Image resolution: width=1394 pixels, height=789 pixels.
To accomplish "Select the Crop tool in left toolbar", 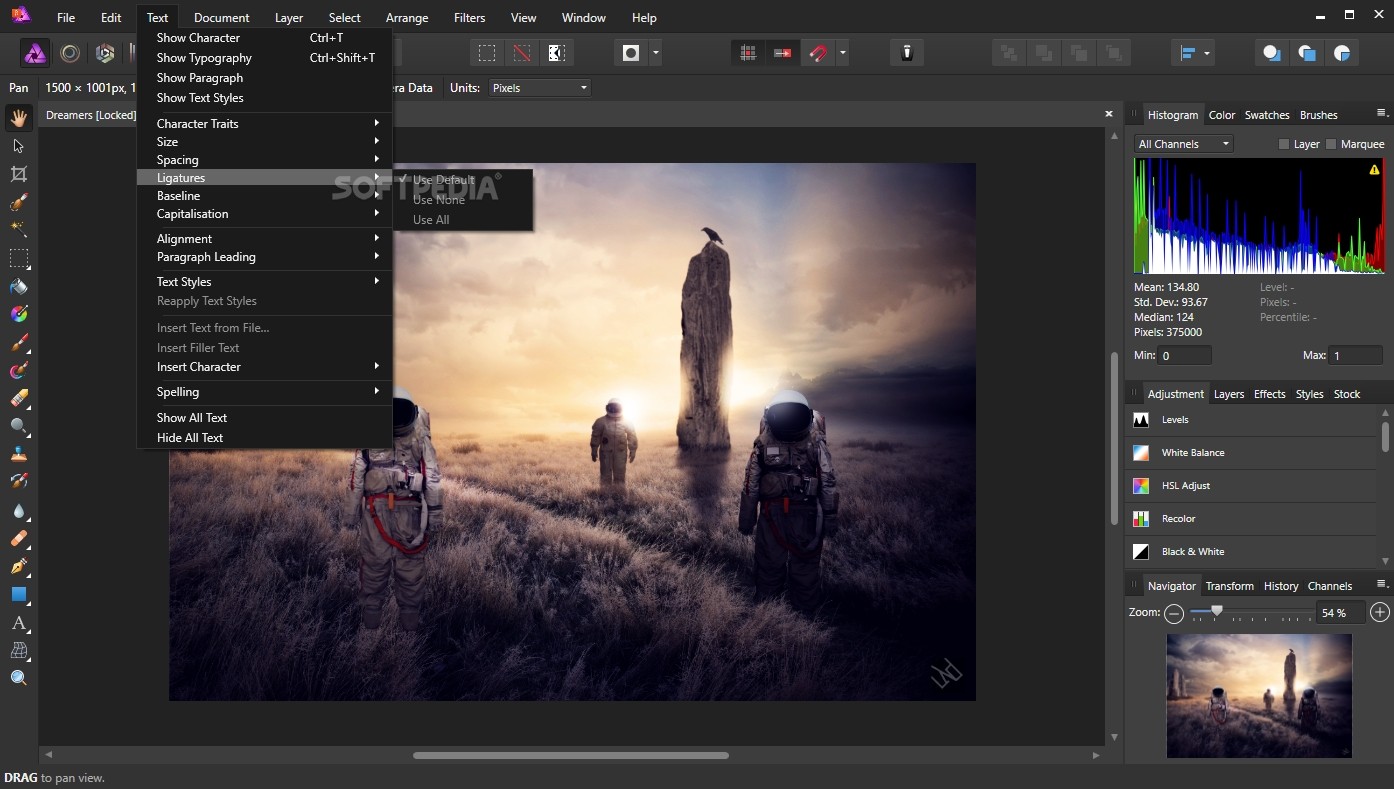I will [18, 174].
